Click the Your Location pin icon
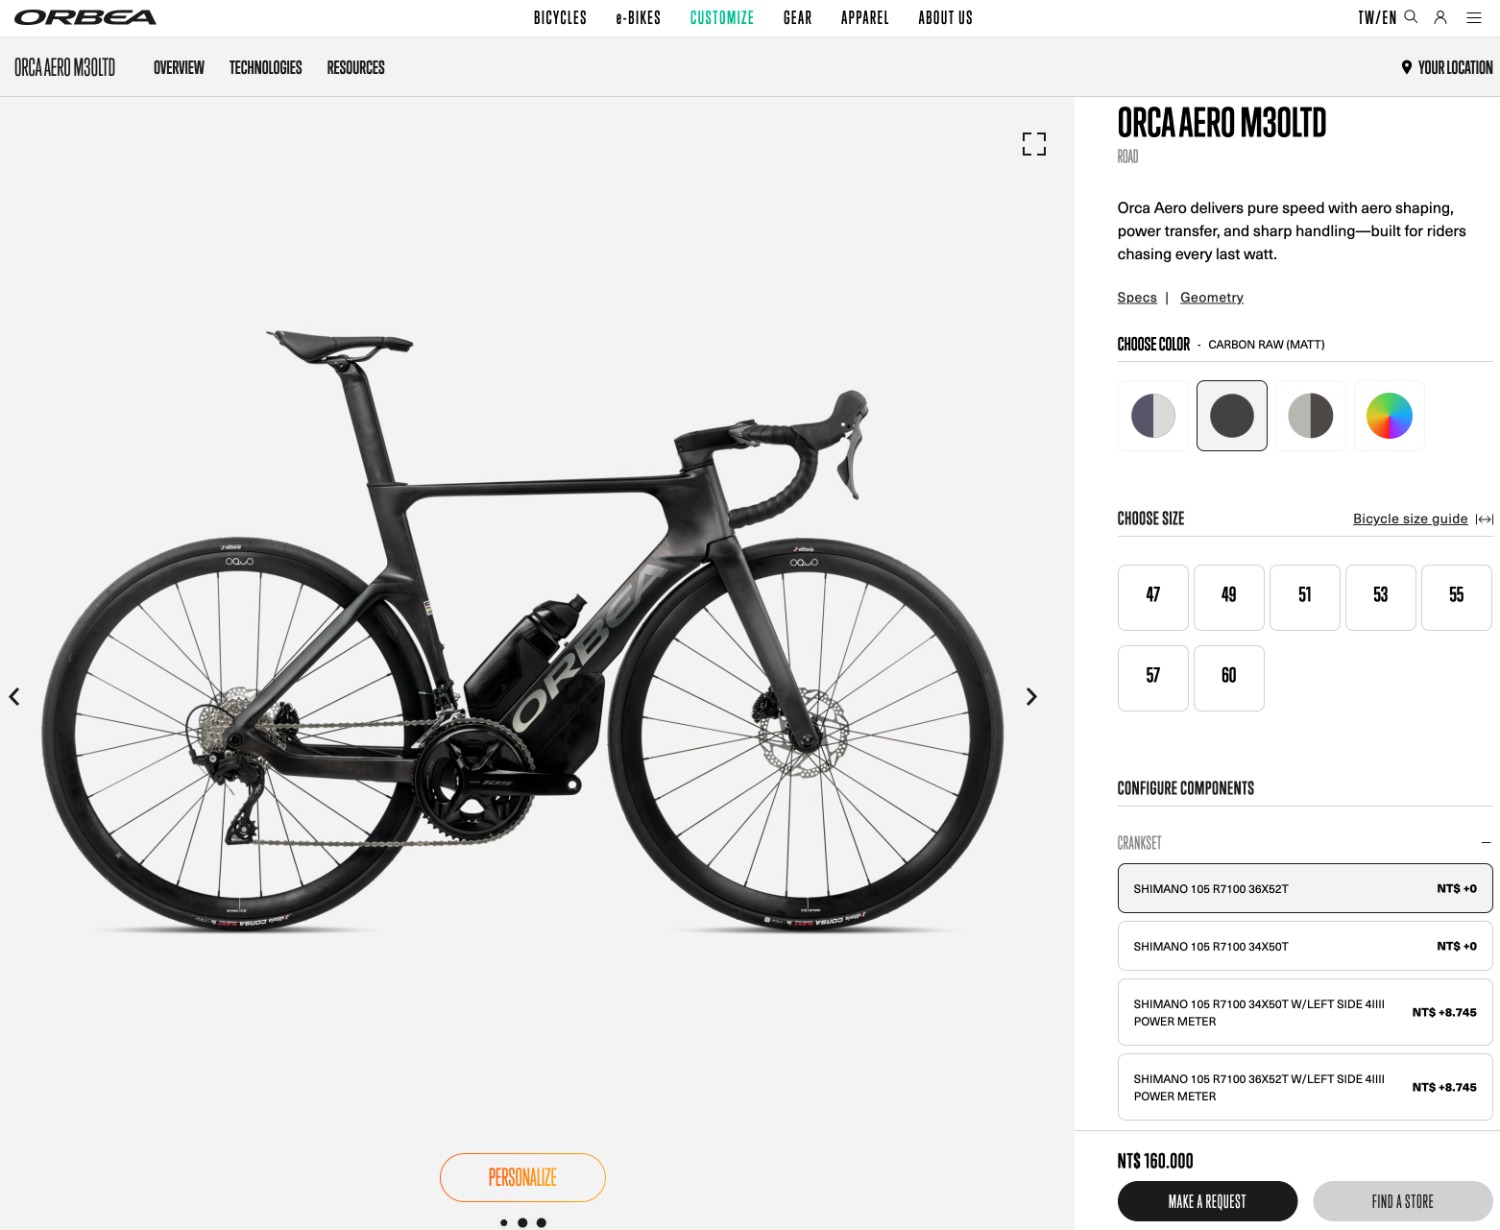Image resolution: width=1500 pixels, height=1230 pixels. (x=1406, y=67)
